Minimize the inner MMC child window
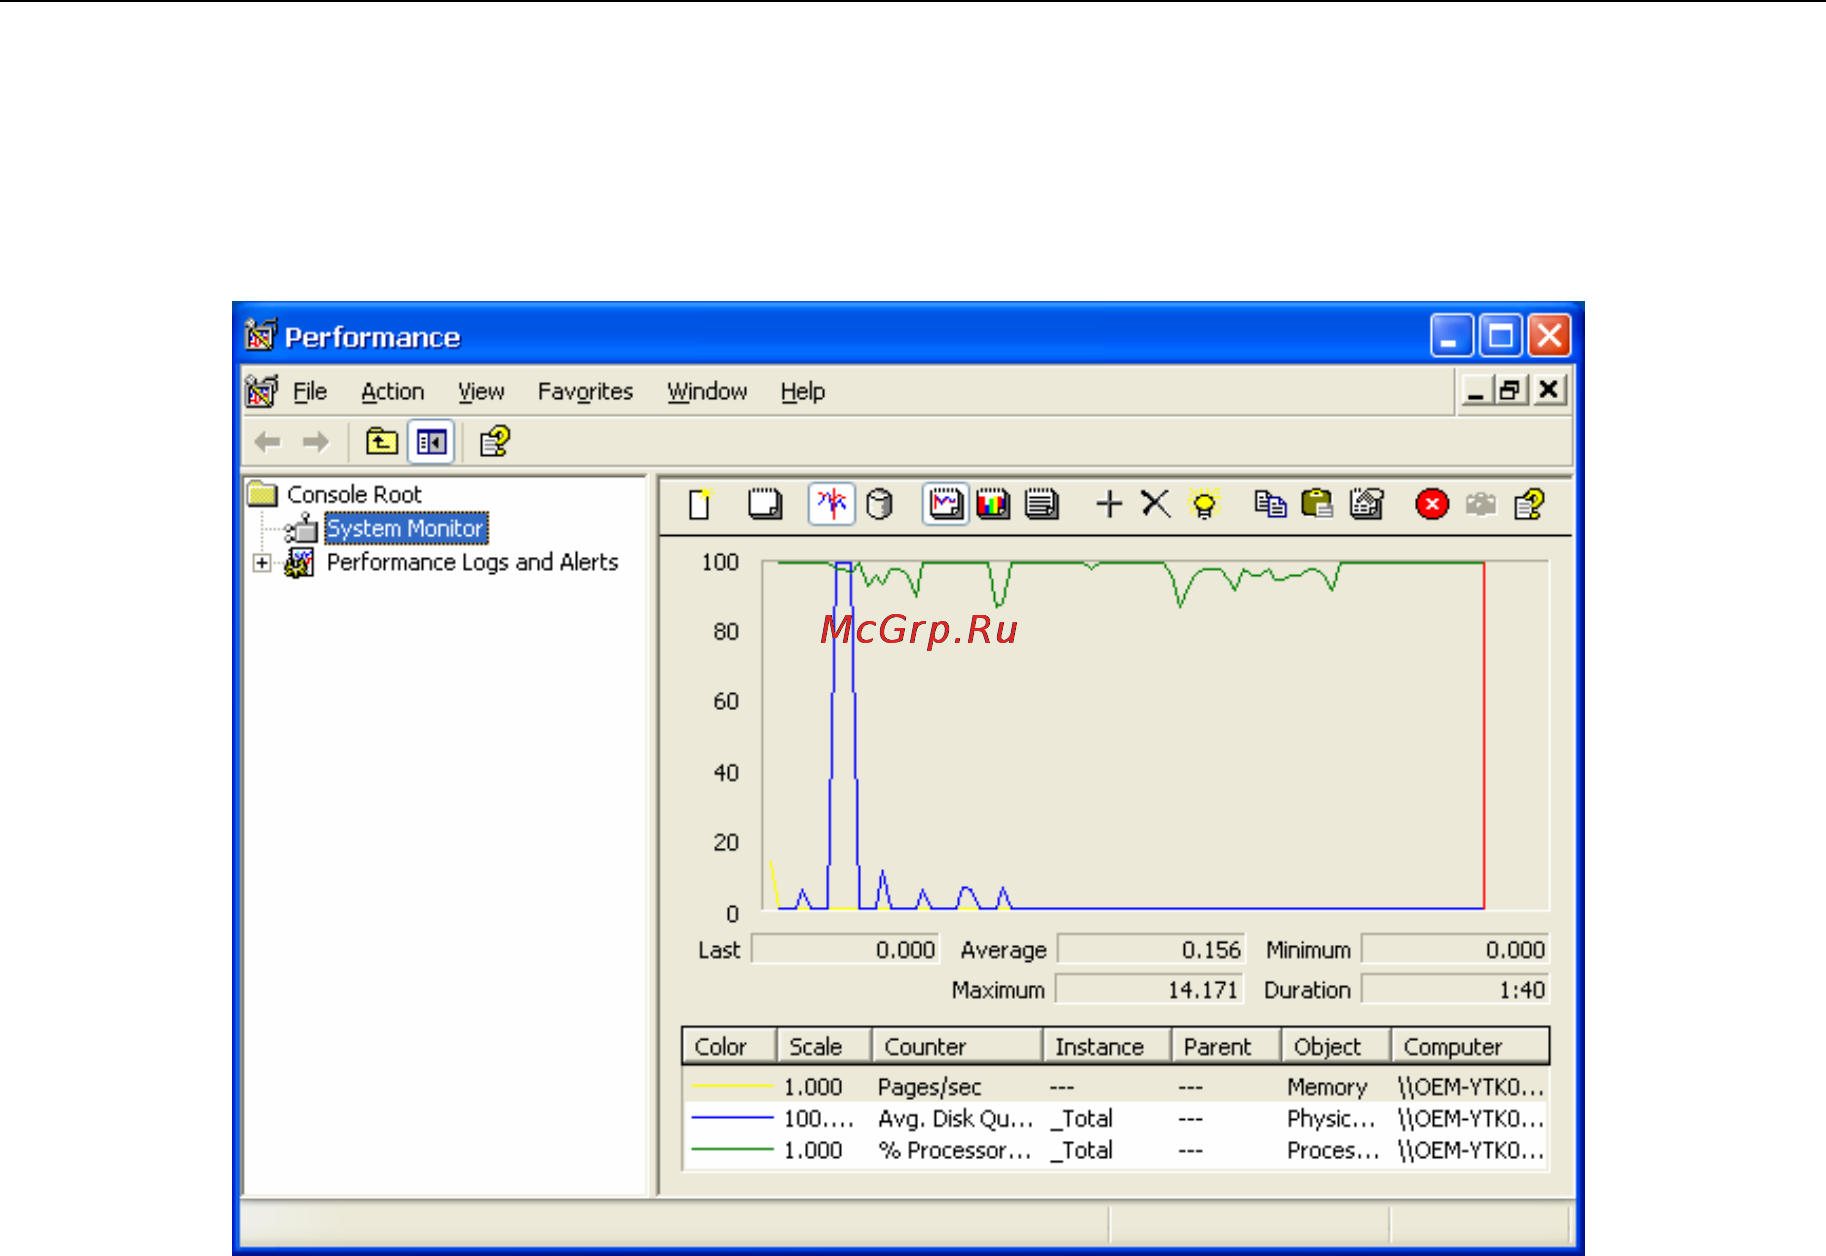Viewport: 1826px width, 1256px height. 1476,390
